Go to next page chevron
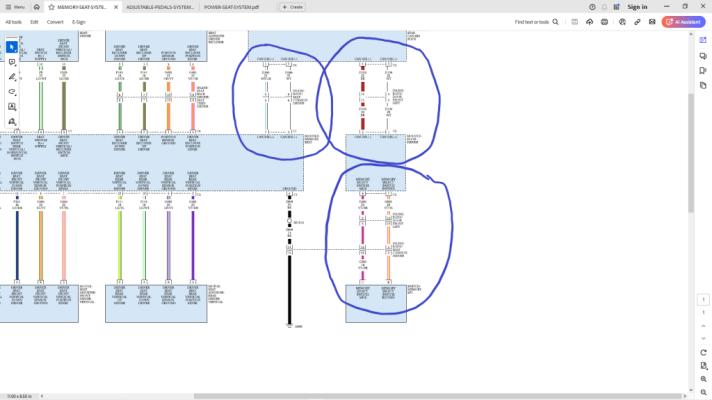This screenshot has height=400, width=712. click(x=703, y=338)
